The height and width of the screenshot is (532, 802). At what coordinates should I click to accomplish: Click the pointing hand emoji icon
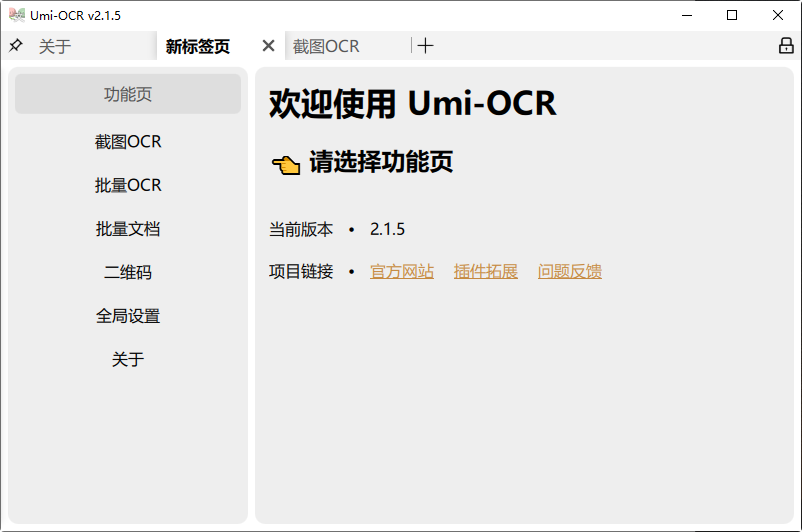286,165
